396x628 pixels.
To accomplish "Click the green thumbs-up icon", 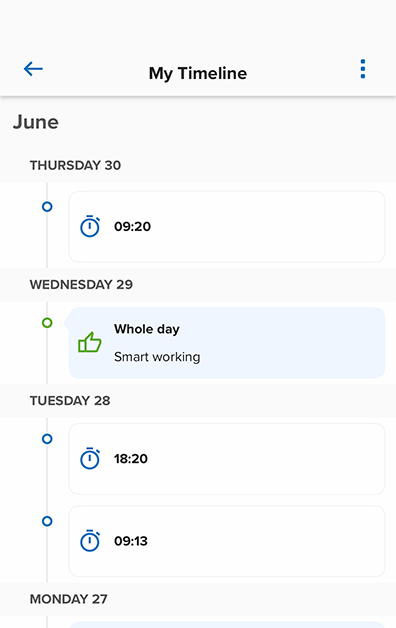I will point(89,342).
